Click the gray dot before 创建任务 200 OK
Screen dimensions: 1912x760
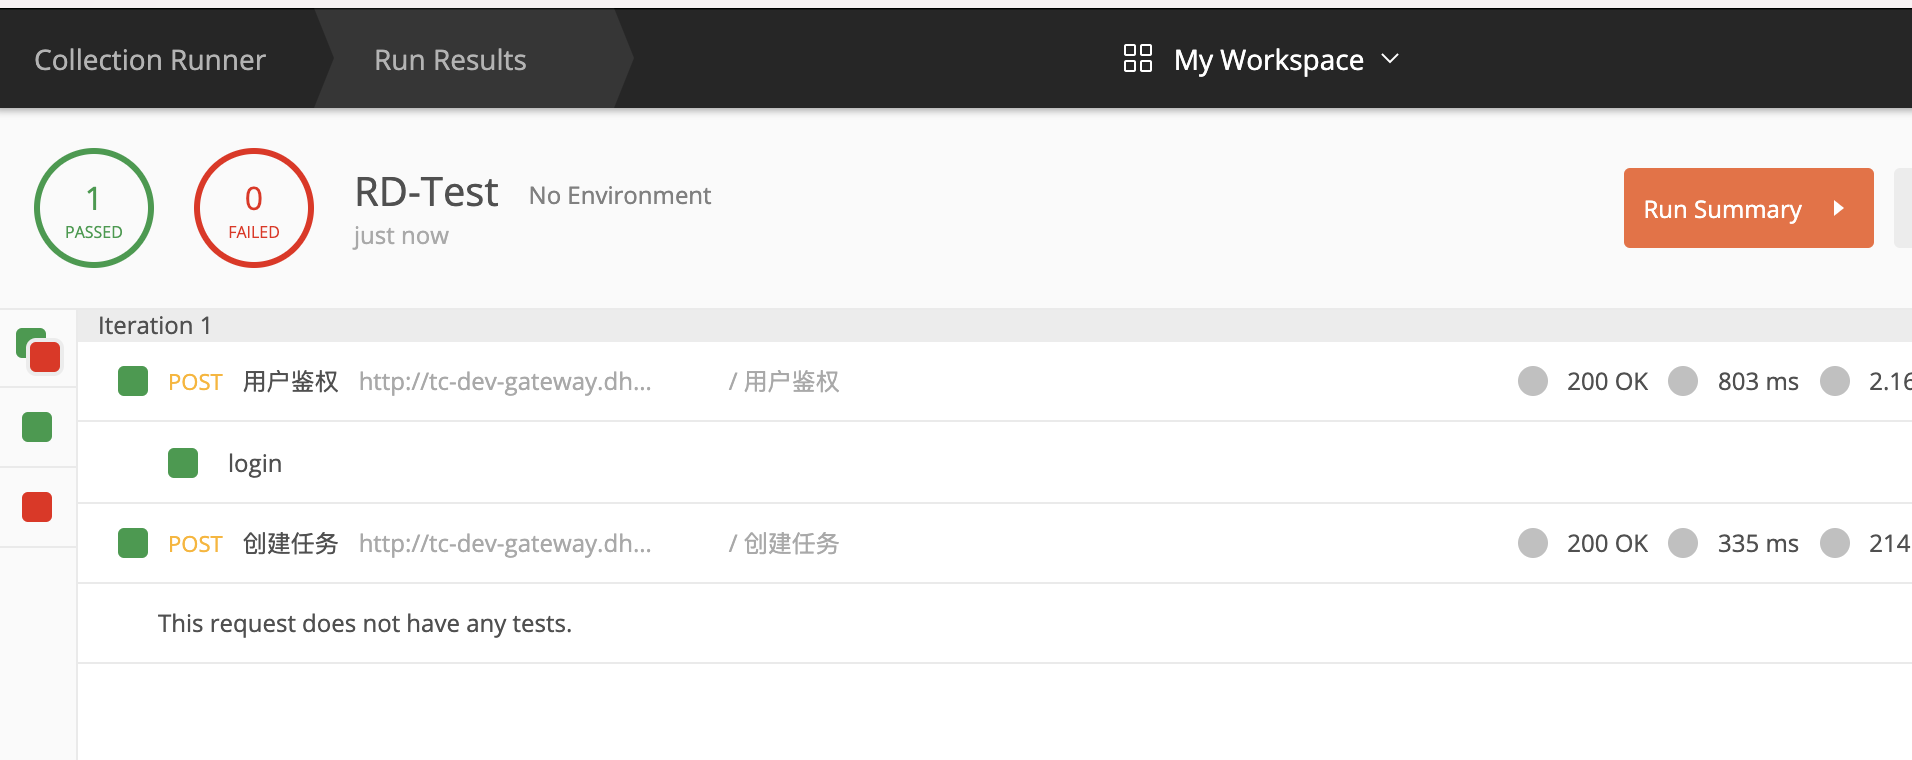click(1533, 543)
